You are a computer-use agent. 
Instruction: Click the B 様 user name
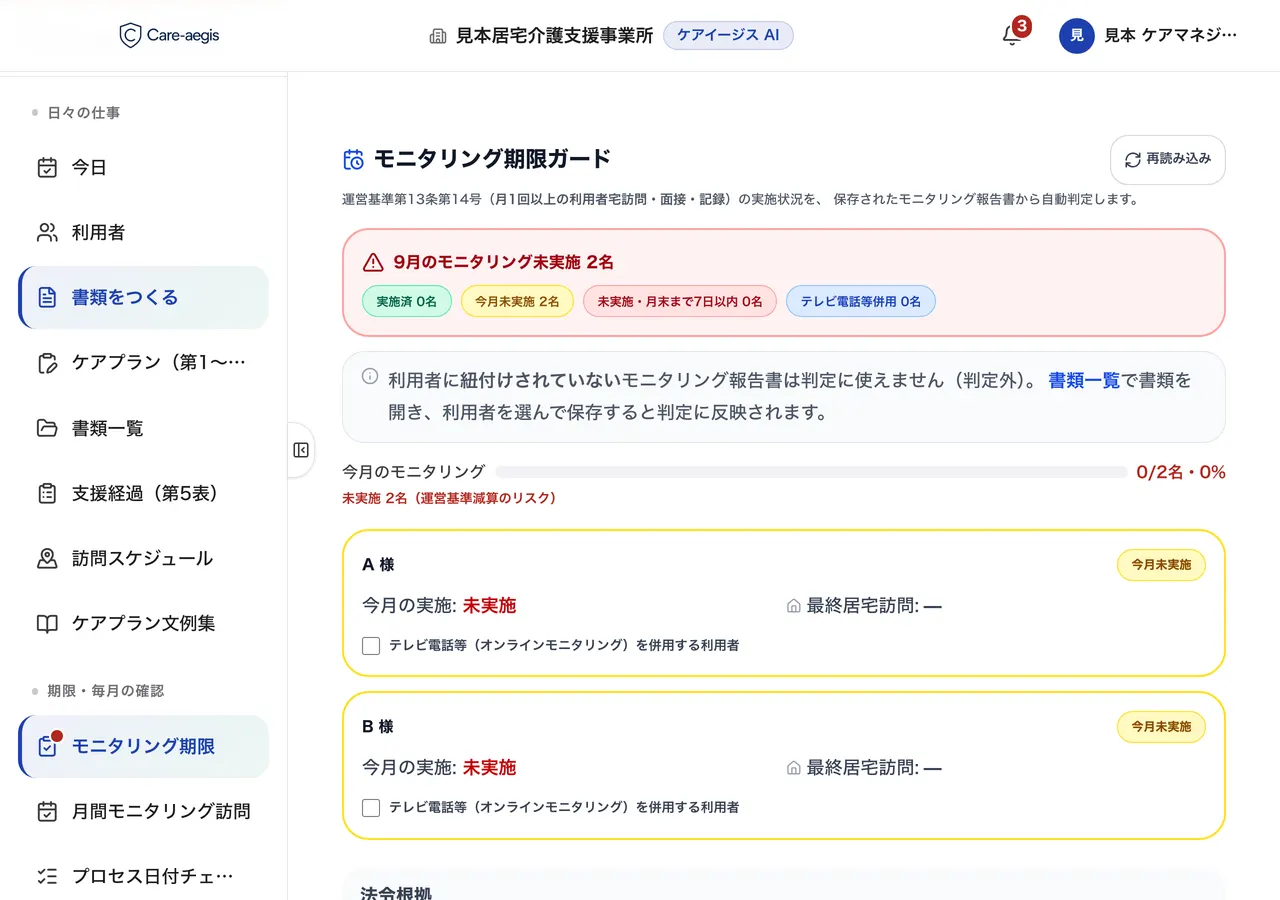tap(378, 727)
